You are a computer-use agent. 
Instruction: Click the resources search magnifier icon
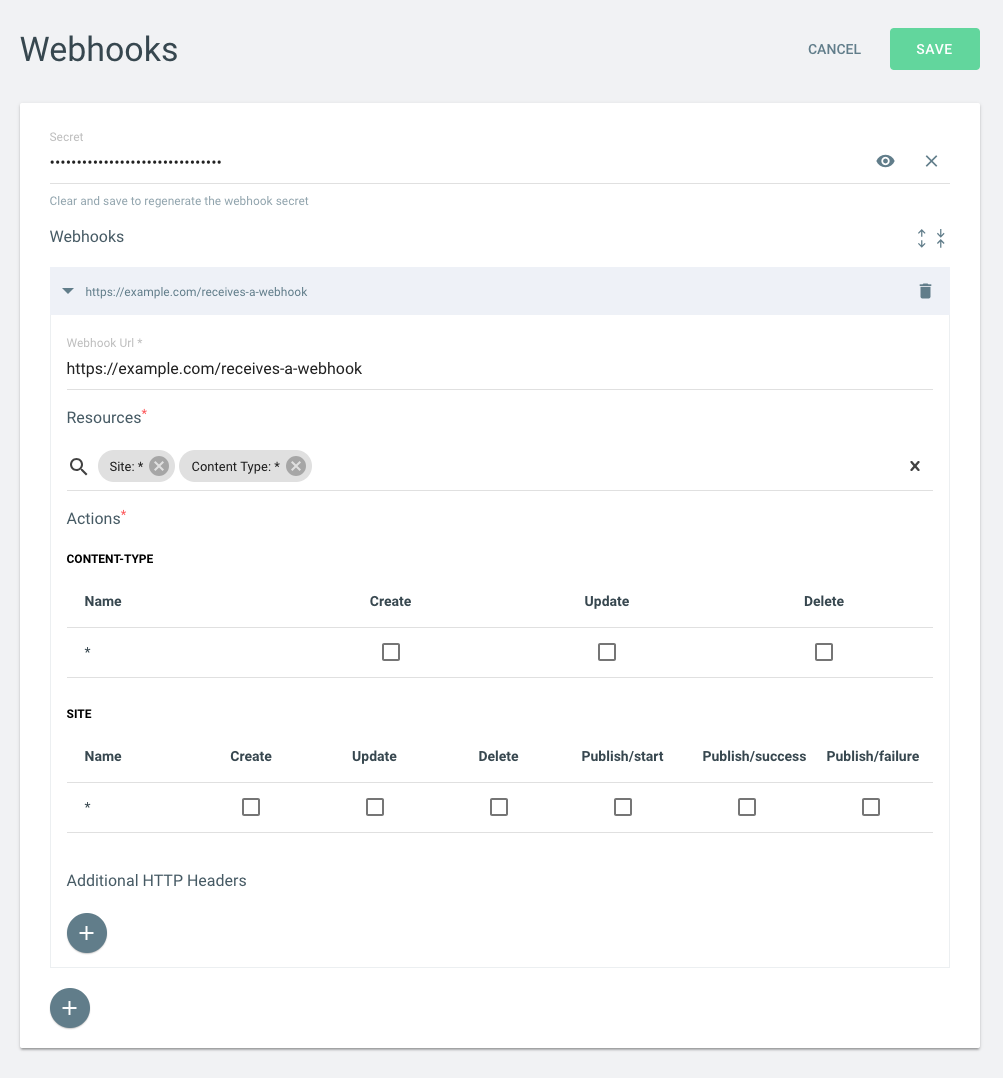(x=78, y=466)
